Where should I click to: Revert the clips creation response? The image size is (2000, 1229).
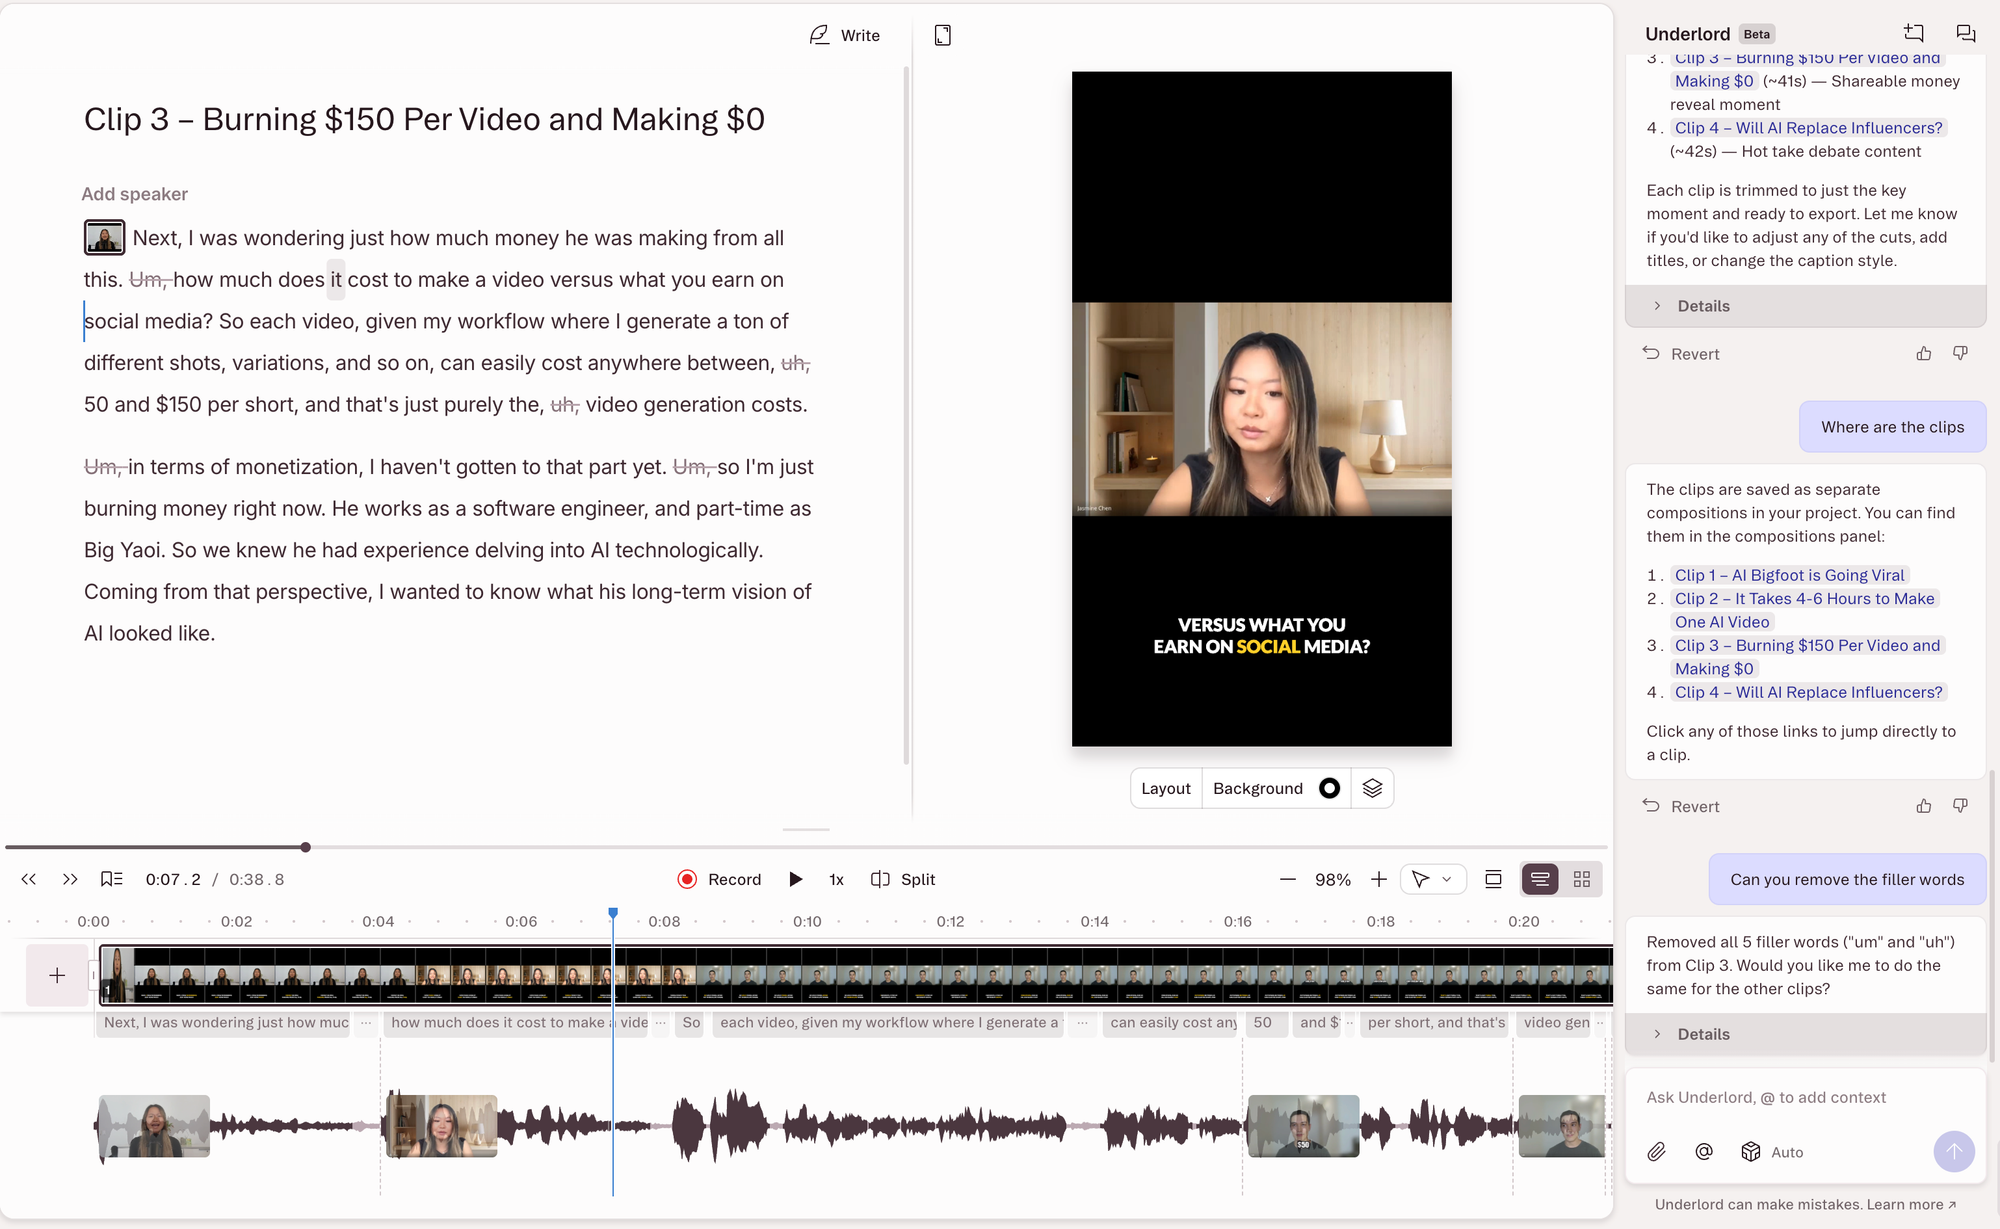1681,354
